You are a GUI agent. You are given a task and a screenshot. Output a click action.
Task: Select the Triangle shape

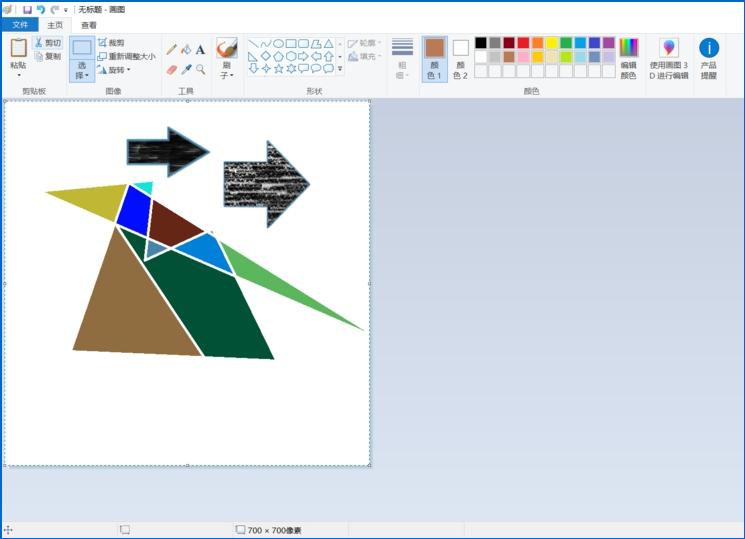328,44
